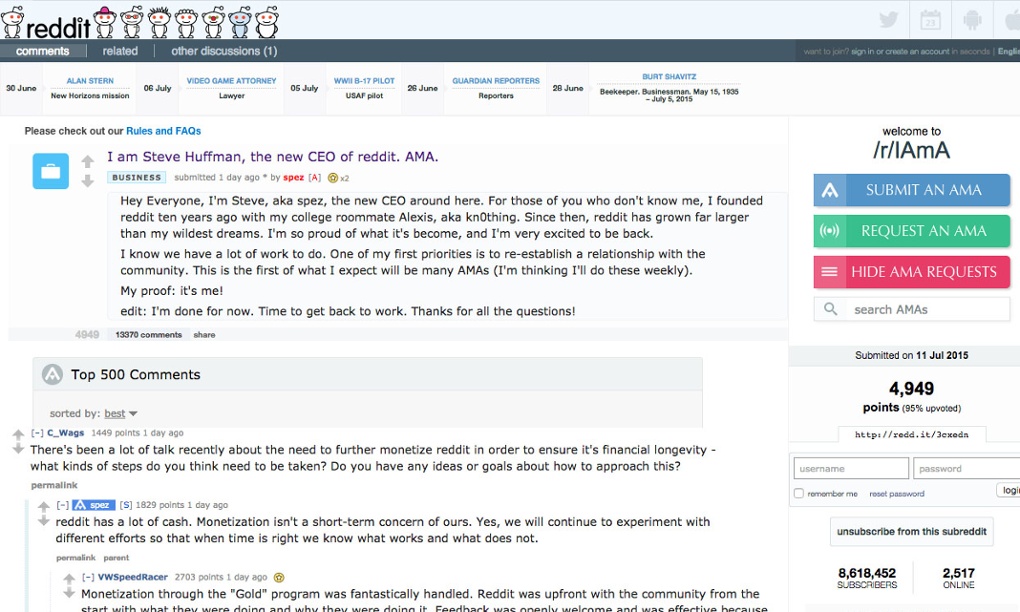The image size is (1020, 612).
Task: Click the BUSINESS flair tag
Action: coord(137,178)
